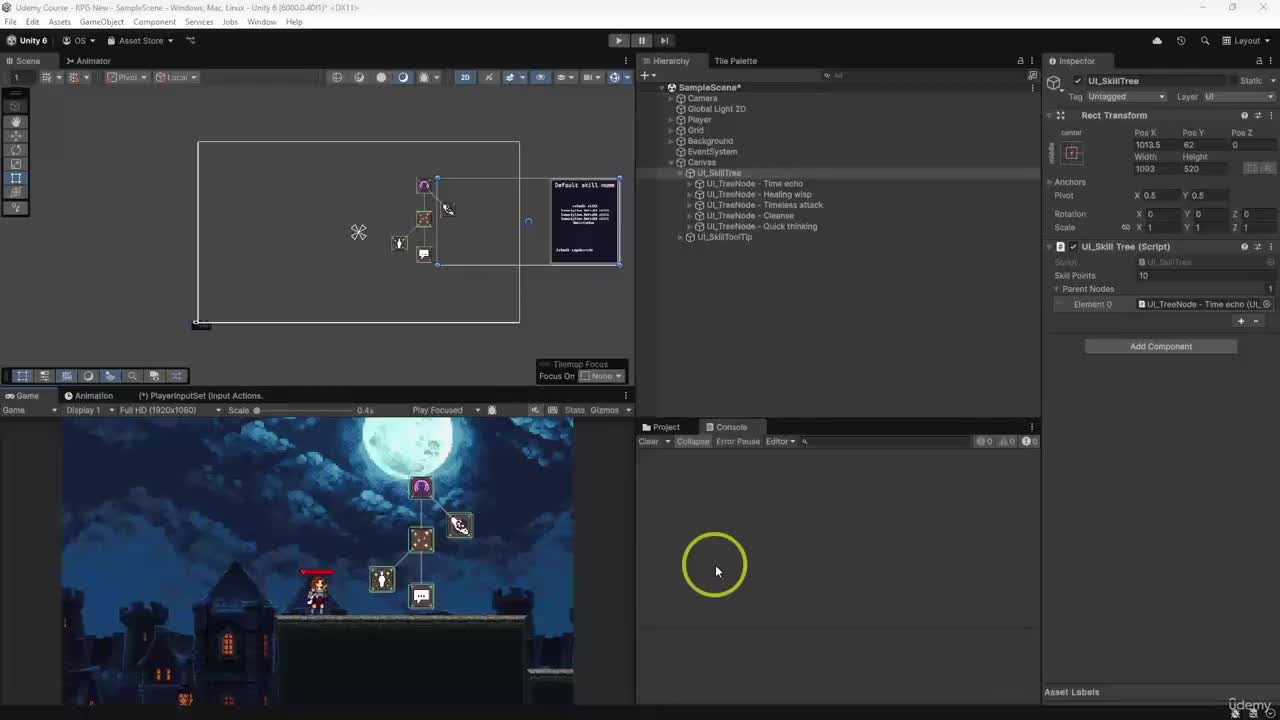The width and height of the screenshot is (1280, 720).
Task: Open the Play Focused dropdown
Action: coord(446,410)
